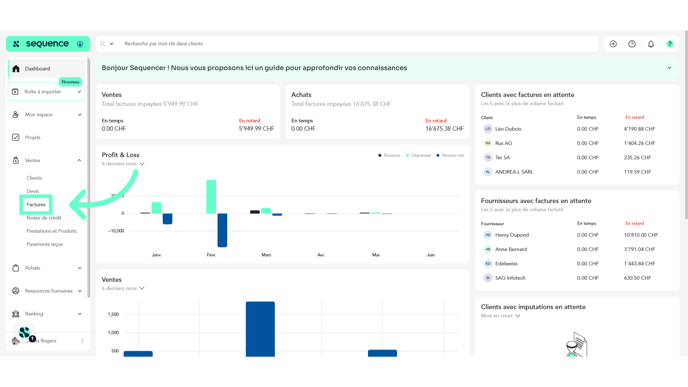Open Profit & Loss 6 derniers mois dropdown

coord(123,164)
